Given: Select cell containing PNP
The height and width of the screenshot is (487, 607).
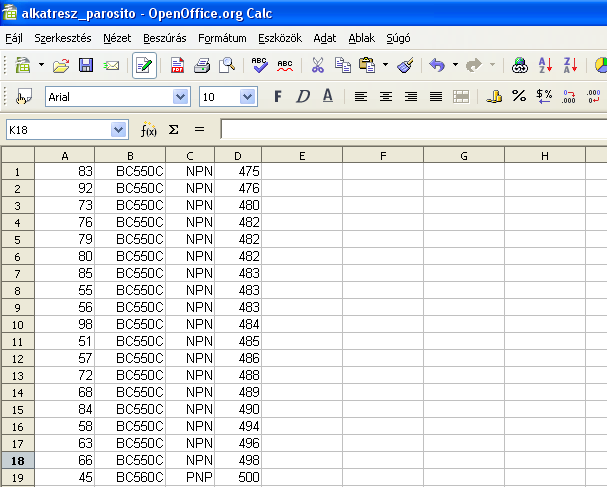Looking at the screenshot, I should pyautogui.click(x=190, y=477).
